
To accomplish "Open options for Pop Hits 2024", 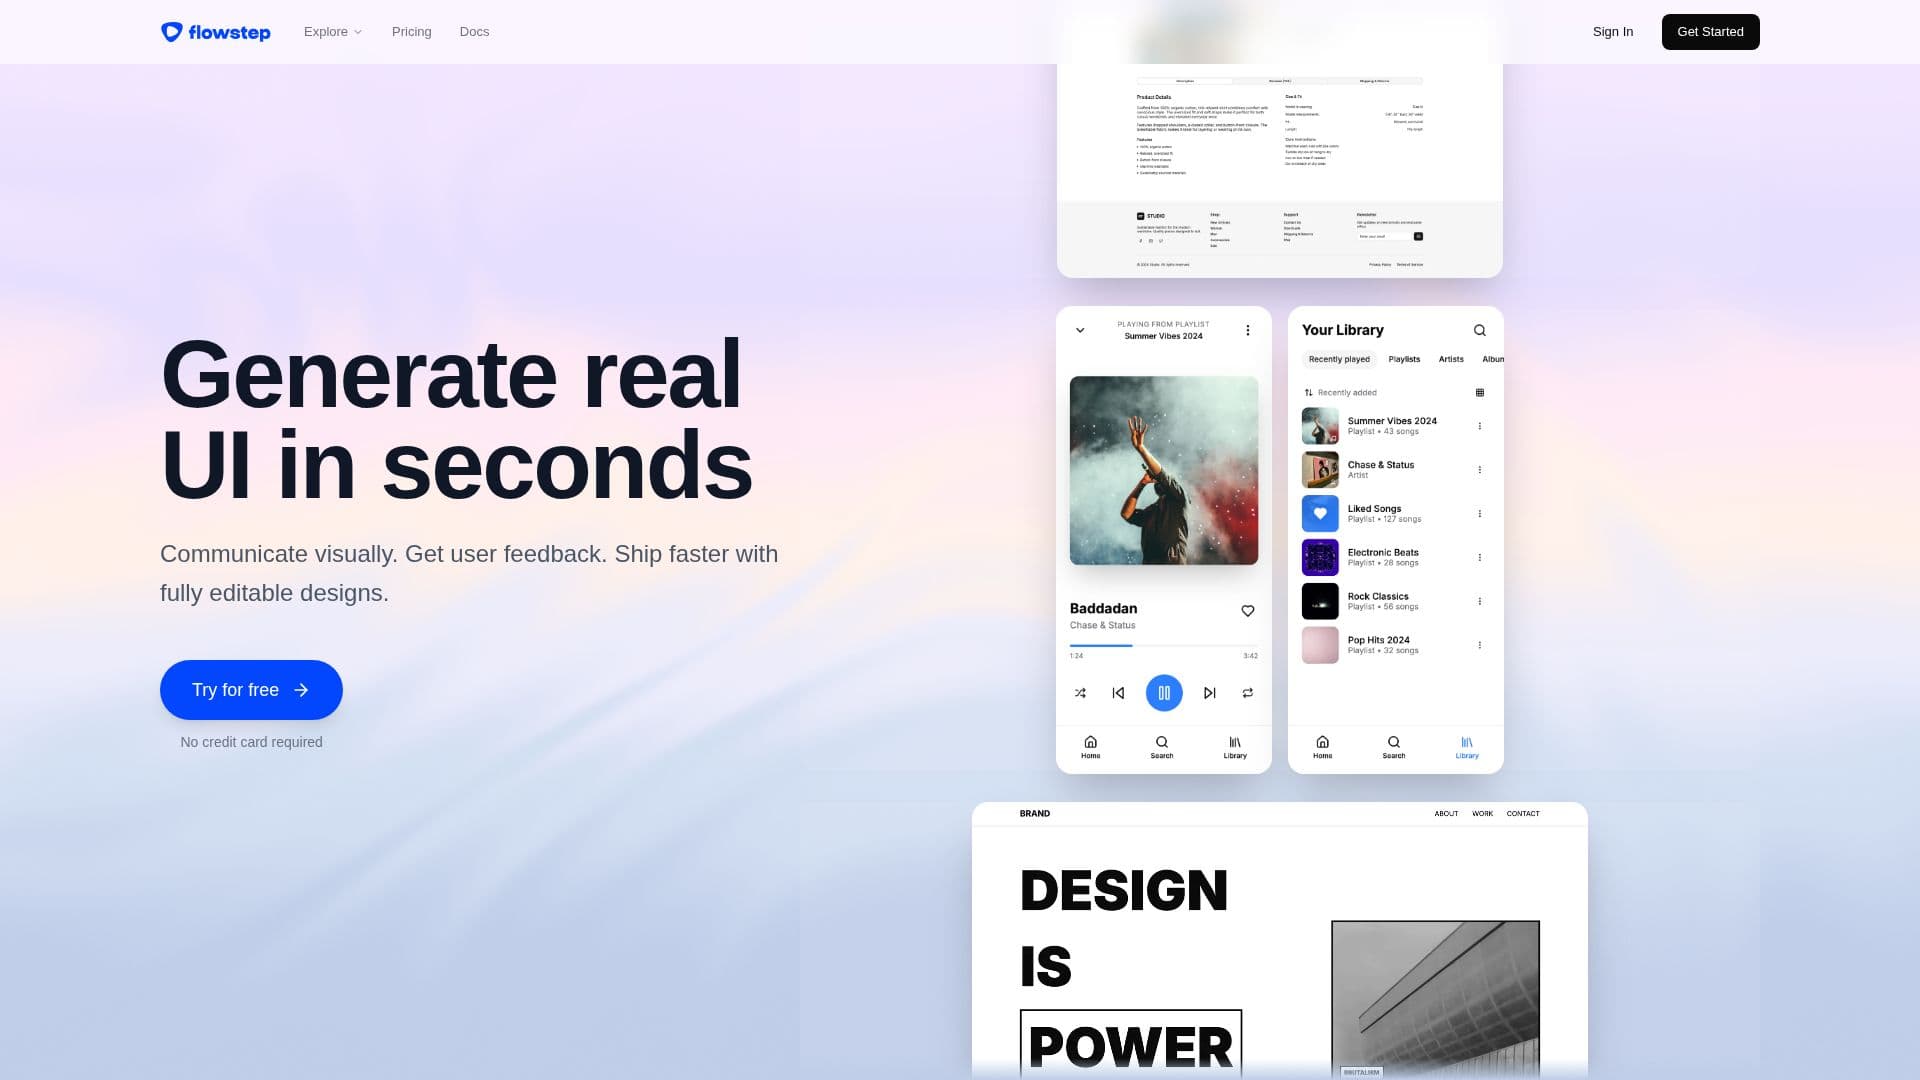I will [x=1480, y=645].
